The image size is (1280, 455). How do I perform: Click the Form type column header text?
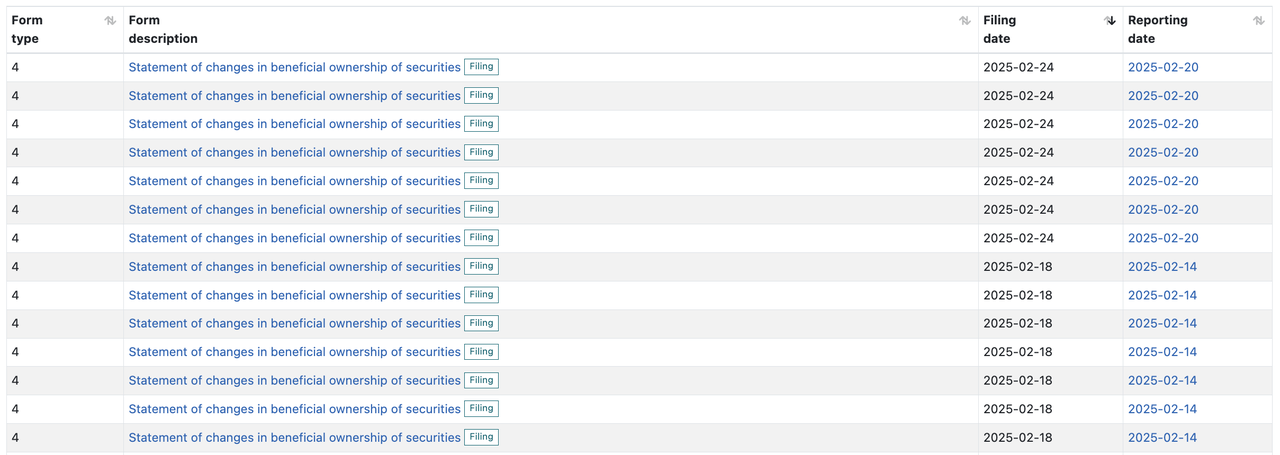pos(27,29)
